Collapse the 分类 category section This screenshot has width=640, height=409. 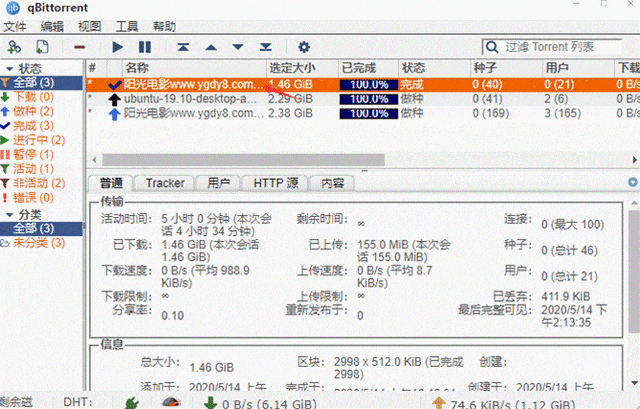click(x=9, y=215)
